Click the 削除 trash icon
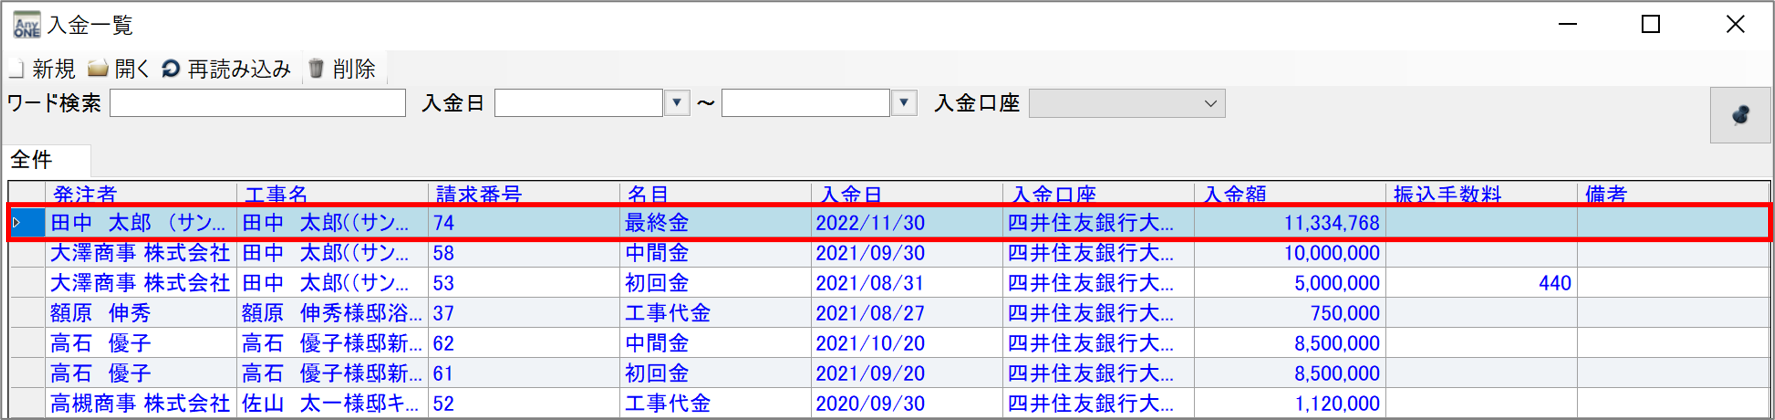Screen dimensions: 1775x420 point(317,69)
